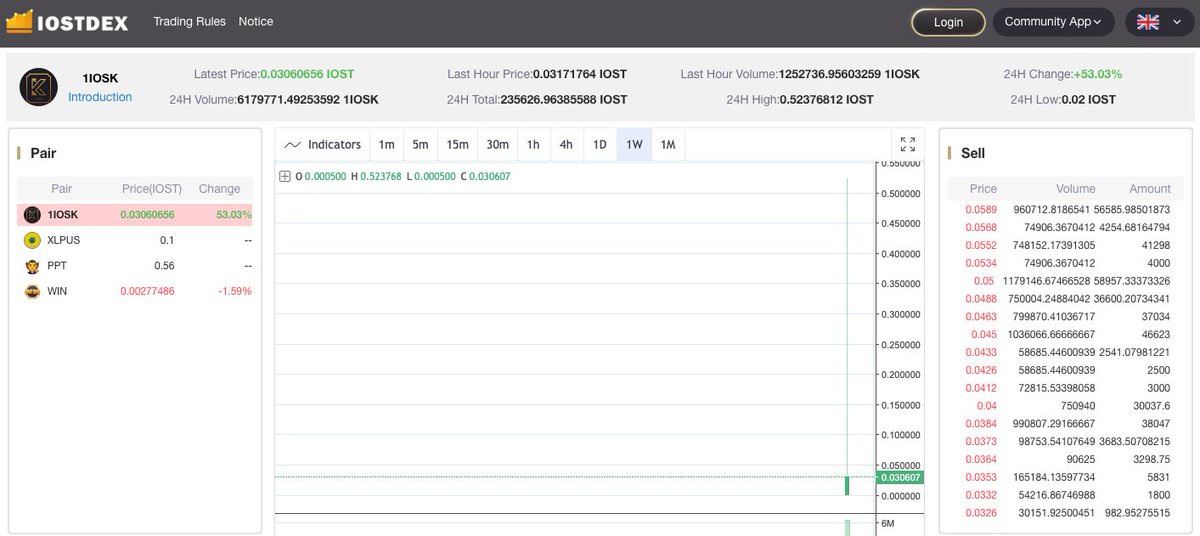Click the Sell panel Volume header

tap(1075, 188)
